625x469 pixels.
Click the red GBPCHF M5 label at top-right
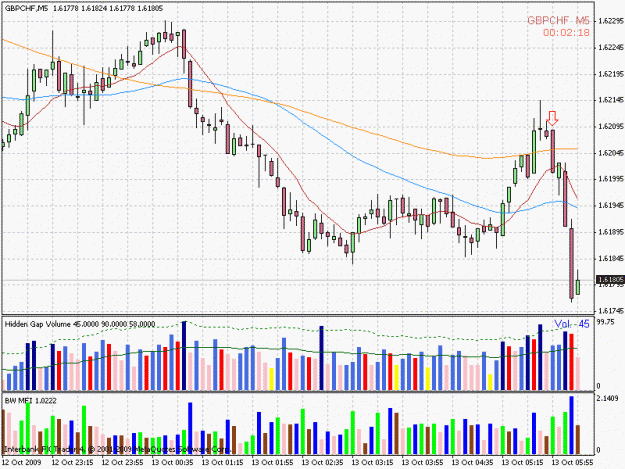pyautogui.click(x=558, y=21)
